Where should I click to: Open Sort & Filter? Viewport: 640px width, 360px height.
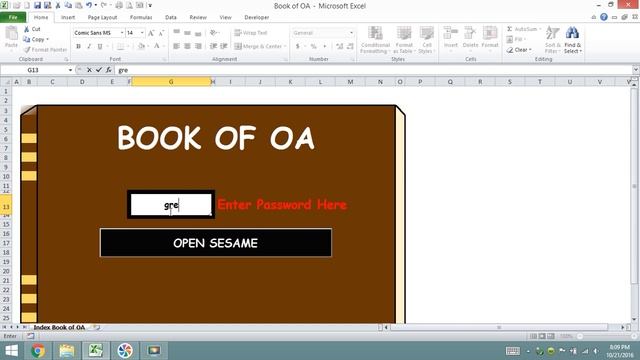pyautogui.click(x=553, y=39)
